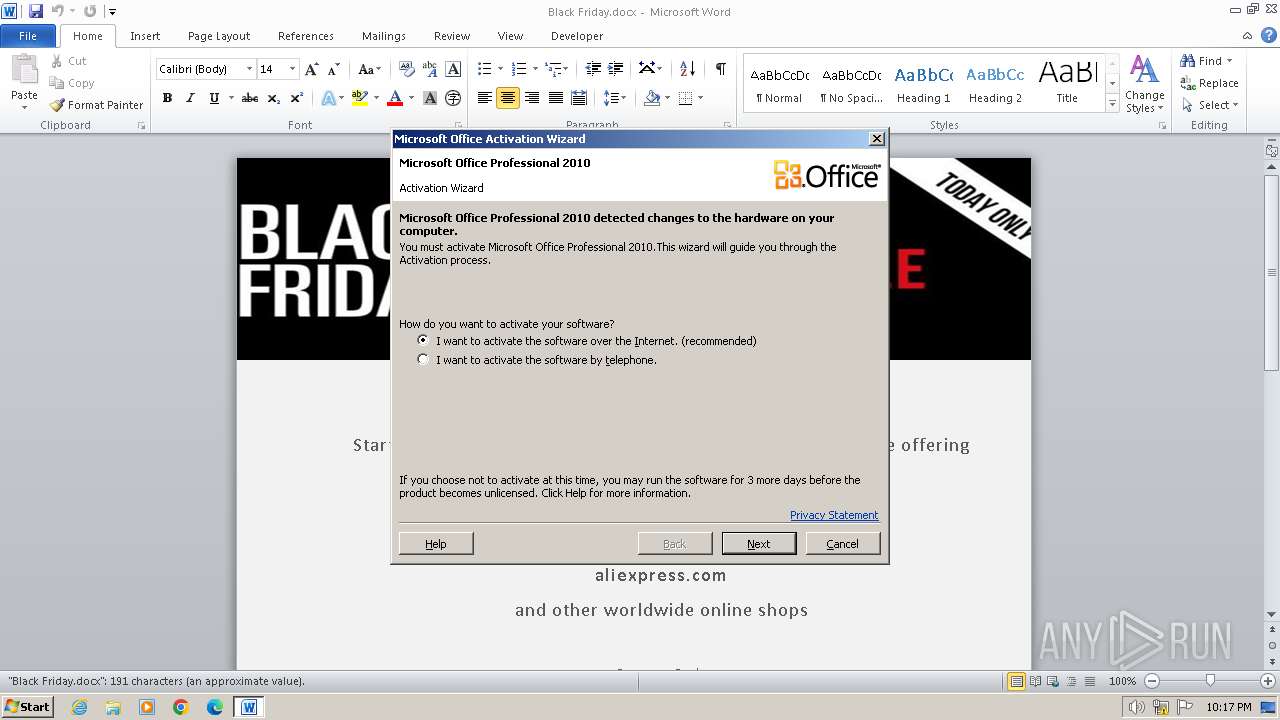Apply the Title style
The width and height of the screenshot is (1280, 720).
pyautogui.click(x=1067, y=82)
